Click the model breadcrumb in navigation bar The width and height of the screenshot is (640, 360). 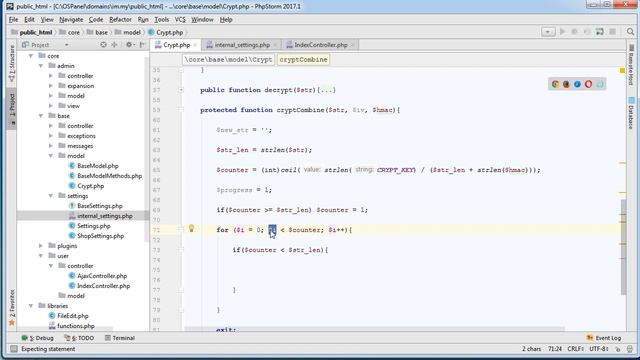coord(128,32)
